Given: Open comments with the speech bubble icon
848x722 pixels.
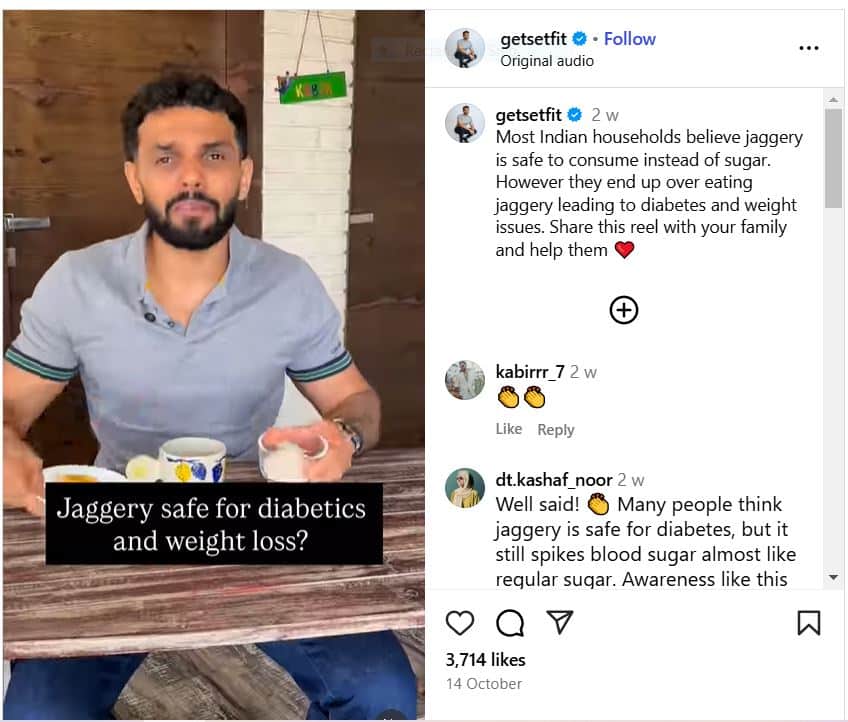Looking at the screenshot, I should click(509, 623).
